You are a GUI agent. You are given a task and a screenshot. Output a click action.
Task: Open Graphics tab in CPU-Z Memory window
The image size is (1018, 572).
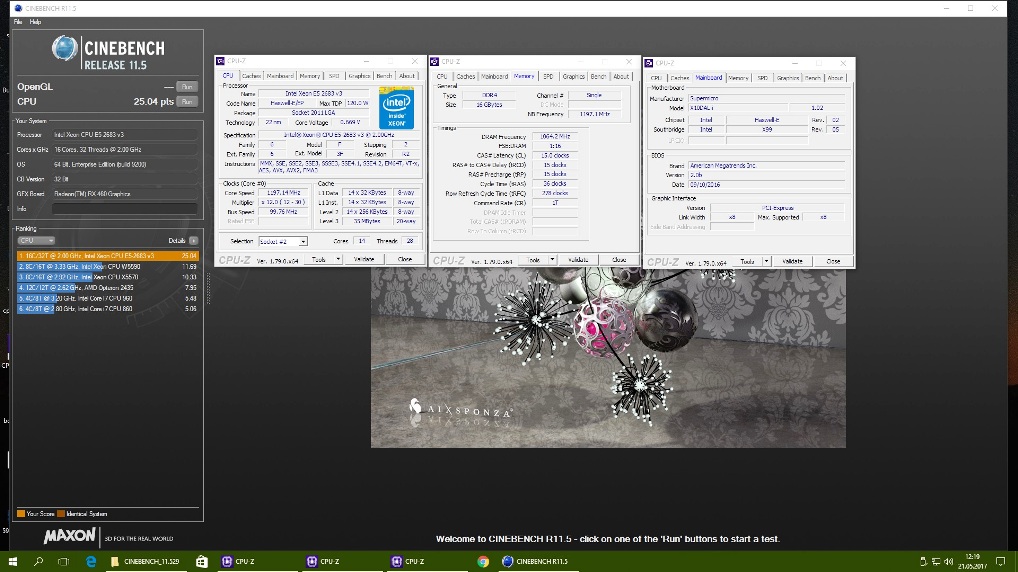573,77
